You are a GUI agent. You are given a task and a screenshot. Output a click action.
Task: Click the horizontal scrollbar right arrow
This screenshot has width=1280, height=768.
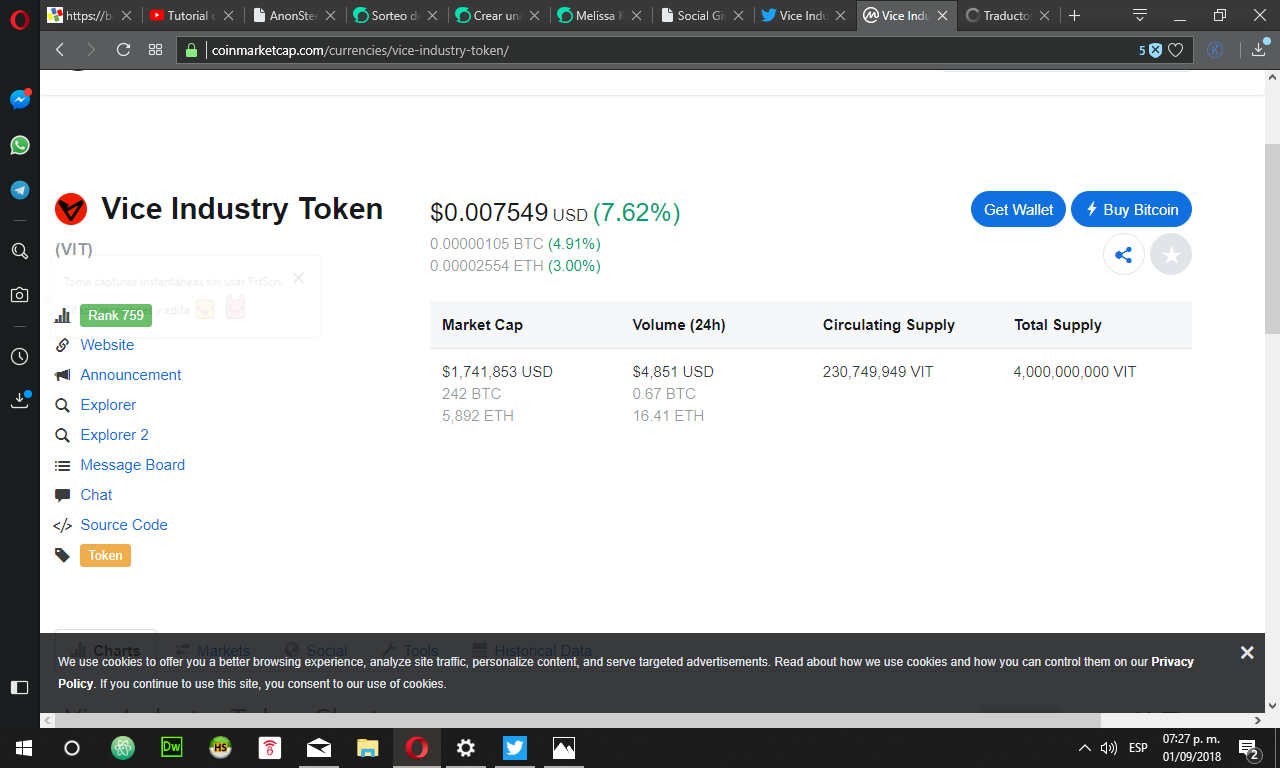[1258, 720]
